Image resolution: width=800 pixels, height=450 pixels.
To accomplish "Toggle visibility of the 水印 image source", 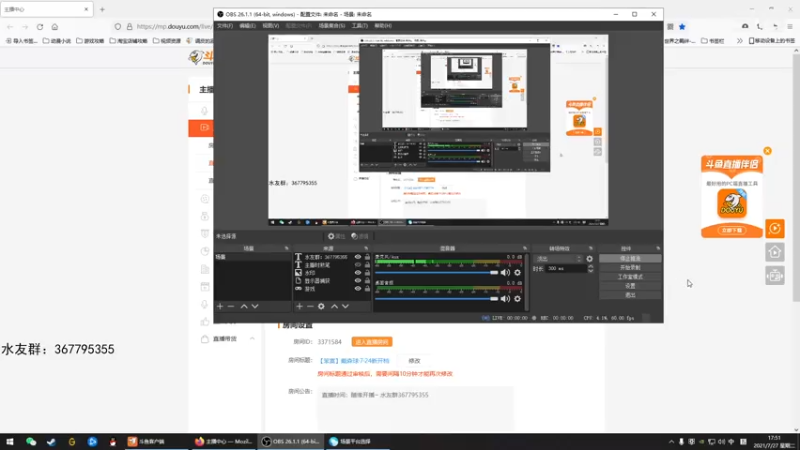I will point(358,273).
